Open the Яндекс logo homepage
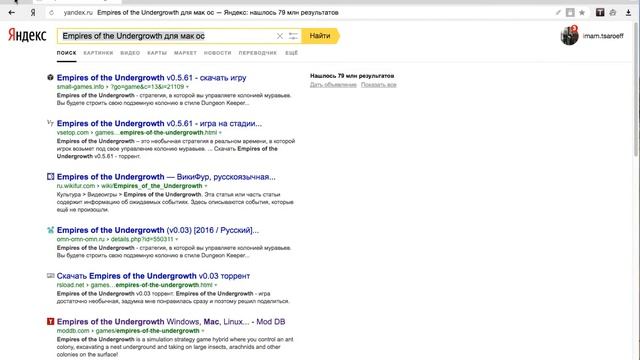 (x=27, y=36)
